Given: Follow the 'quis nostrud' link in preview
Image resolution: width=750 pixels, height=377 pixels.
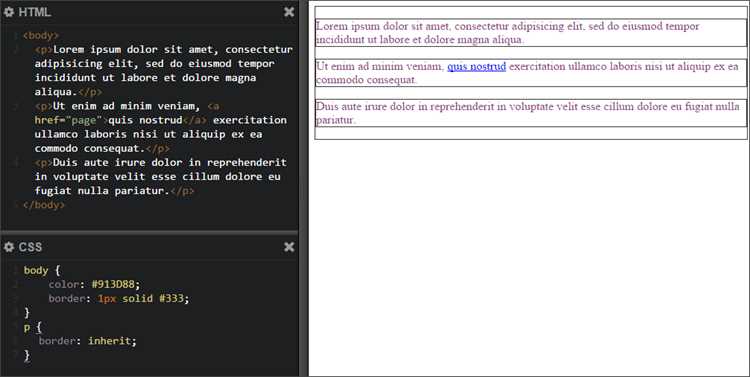Looking at the screenshot, I should click(476, 67).
